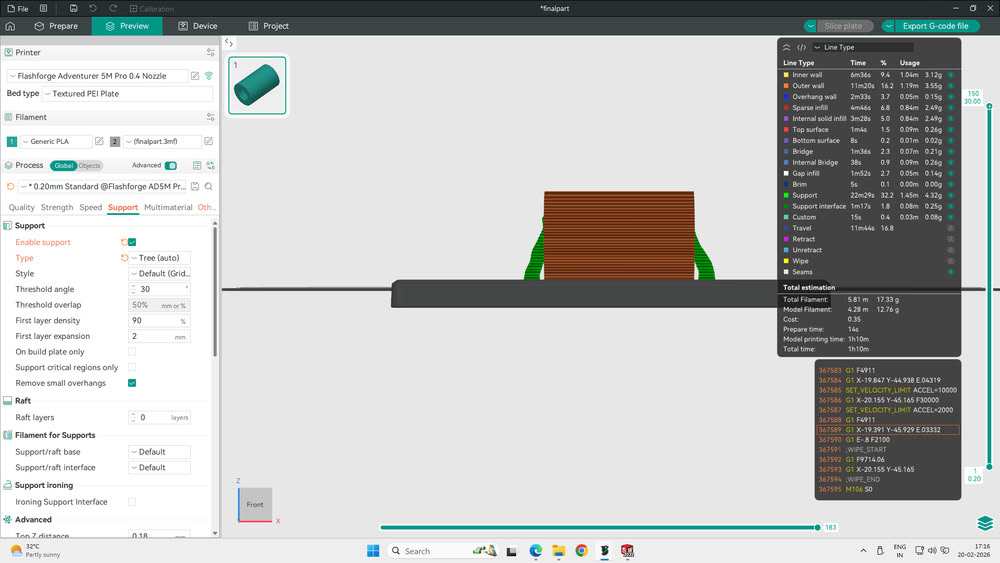Open the Google Chrome taskbar icon
The width and height of the screenshot is (1000, 563).
click(581, 550)
